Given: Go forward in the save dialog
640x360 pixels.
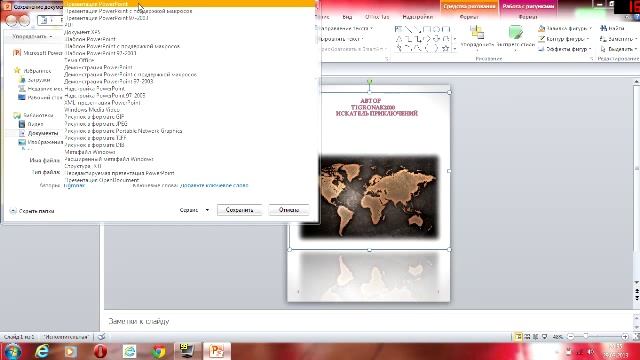Looking at the screenshot, I should [24, 20].
